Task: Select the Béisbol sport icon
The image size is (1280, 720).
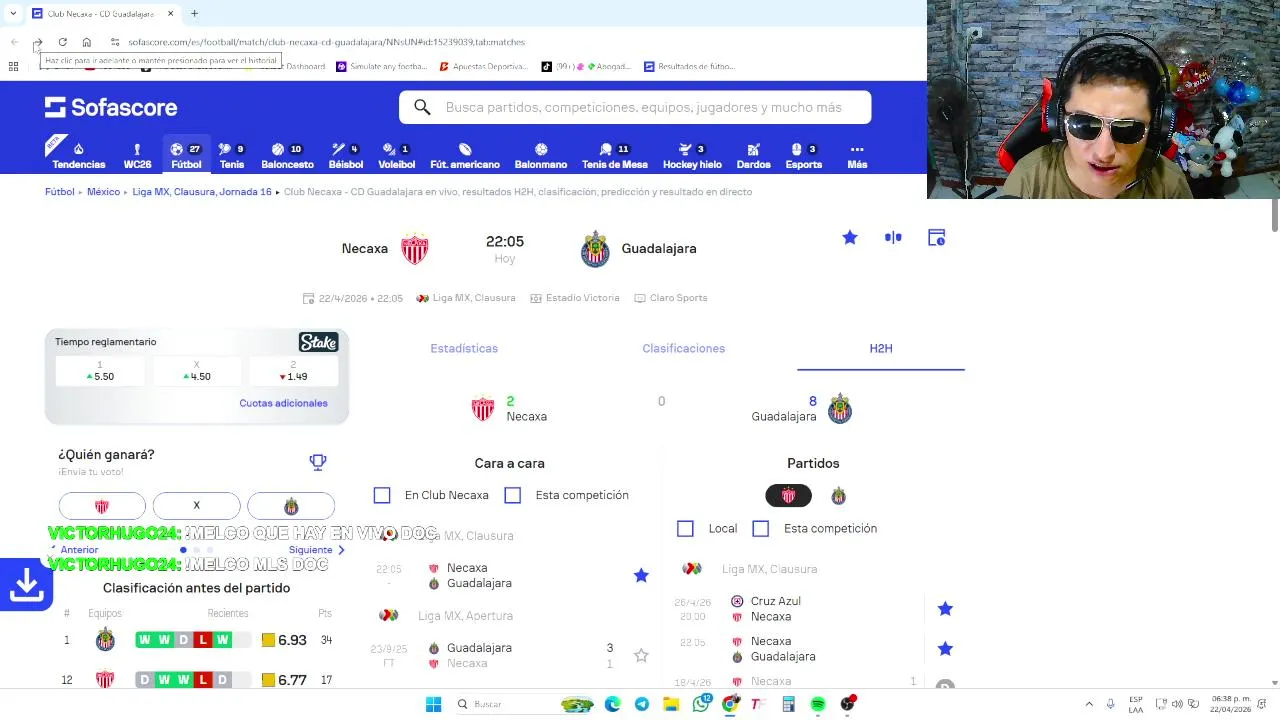Action: 346,156
